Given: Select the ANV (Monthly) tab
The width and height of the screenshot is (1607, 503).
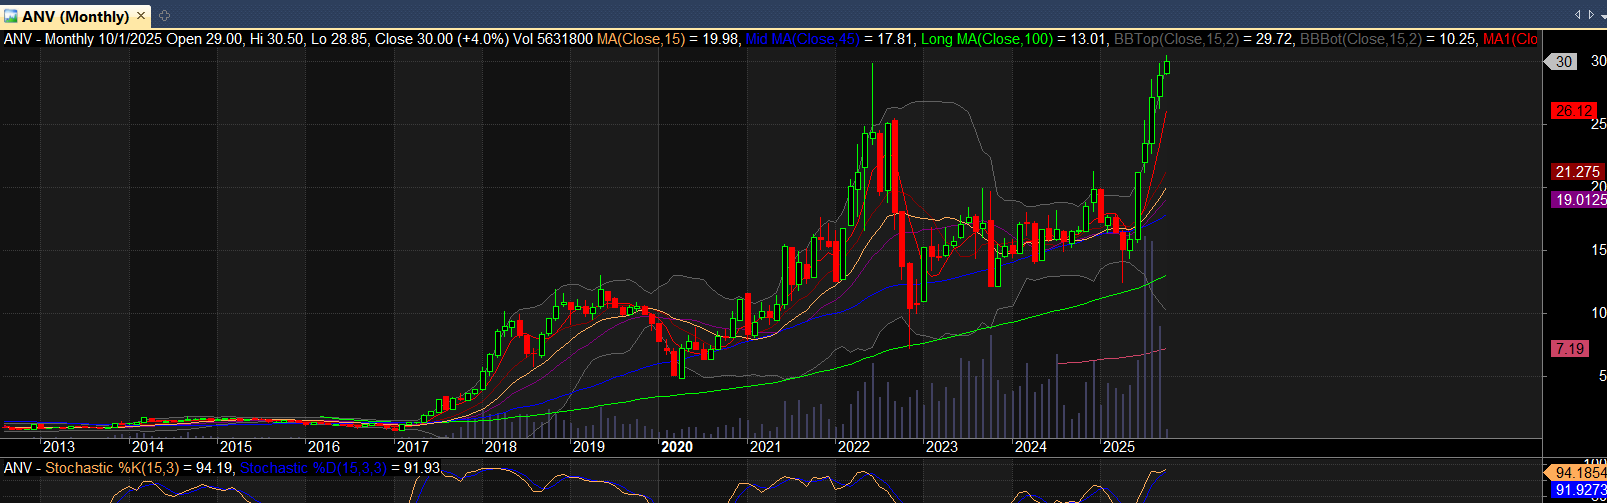Looking at the screenshot, I should pos(76,16).
